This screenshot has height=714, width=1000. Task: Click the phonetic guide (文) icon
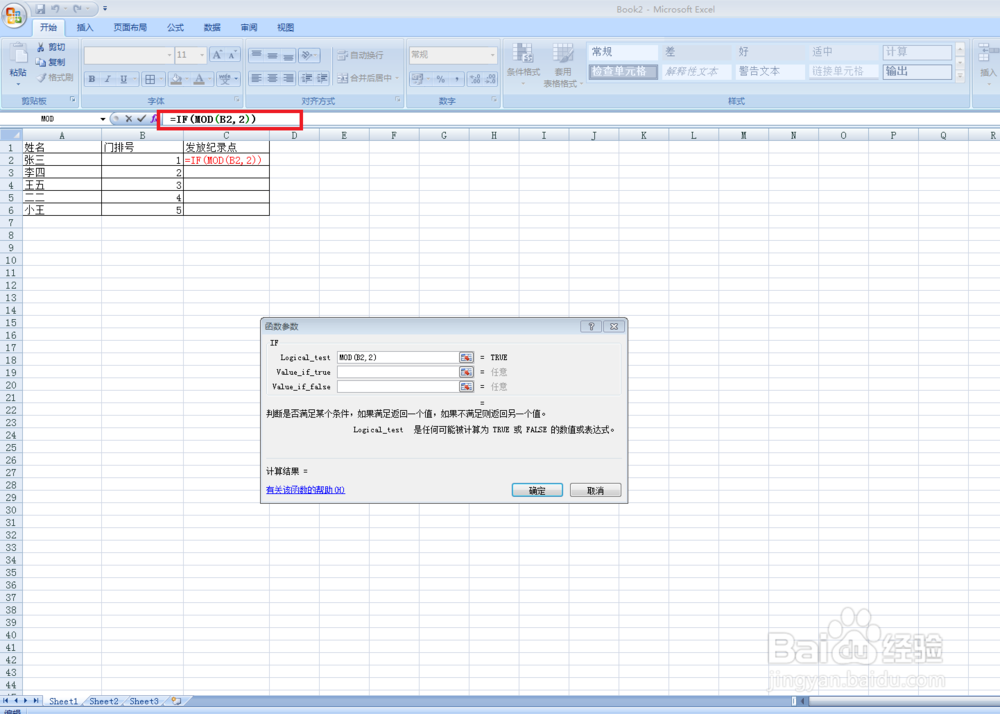(224, 79)
